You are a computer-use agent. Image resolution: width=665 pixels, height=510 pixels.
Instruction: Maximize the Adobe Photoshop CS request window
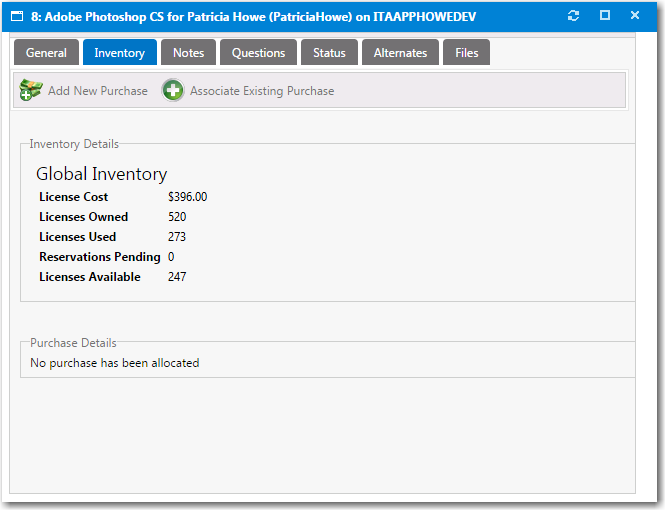tap(605, 16)
